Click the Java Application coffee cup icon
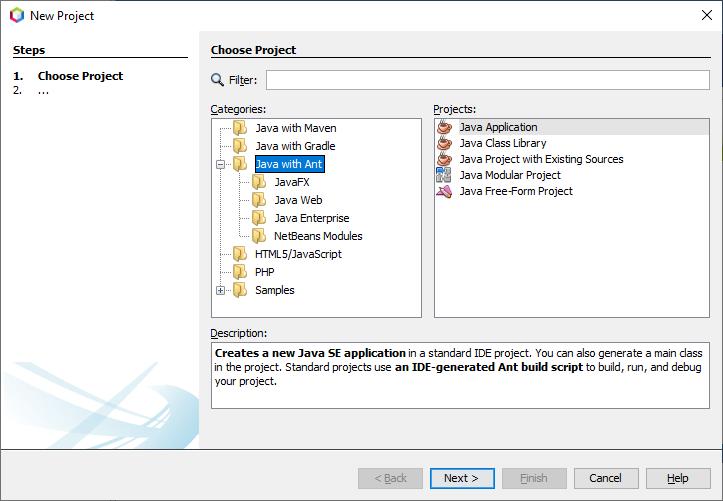Image resolution: width=723 pixels, height=501 pixels. pos(444,127)
